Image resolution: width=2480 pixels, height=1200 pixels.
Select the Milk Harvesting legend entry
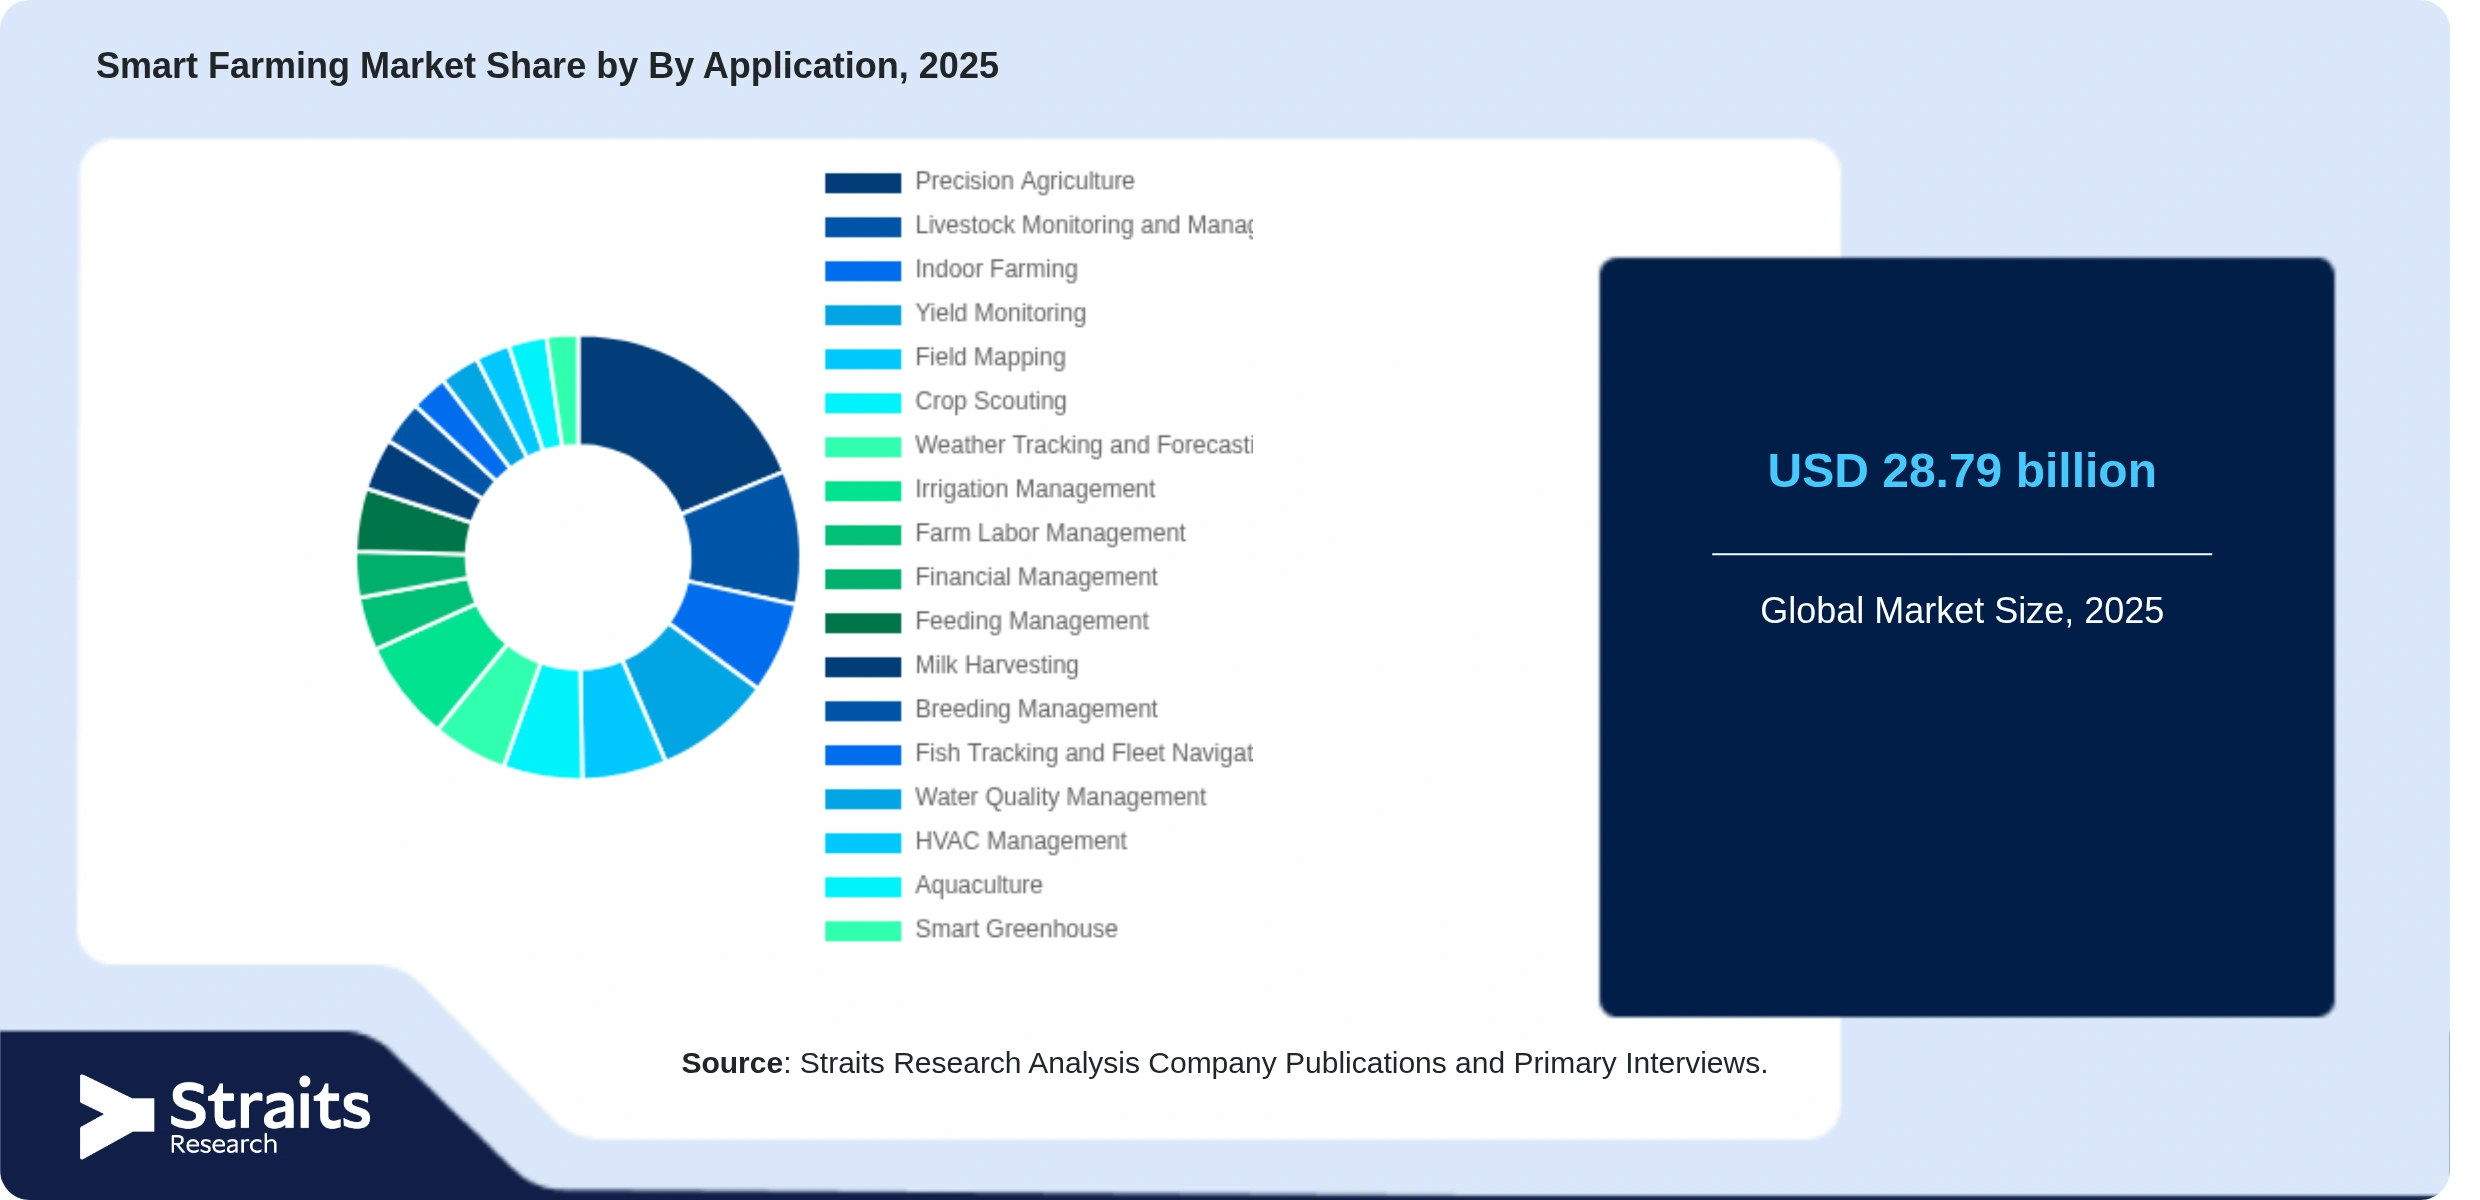[x=951, y=666]
